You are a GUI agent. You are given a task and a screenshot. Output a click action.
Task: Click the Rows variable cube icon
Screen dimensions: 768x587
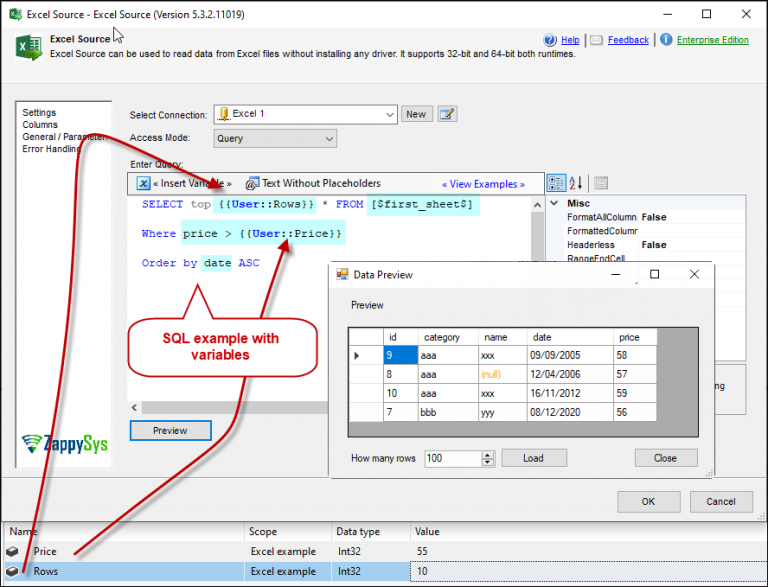point(12,571)
